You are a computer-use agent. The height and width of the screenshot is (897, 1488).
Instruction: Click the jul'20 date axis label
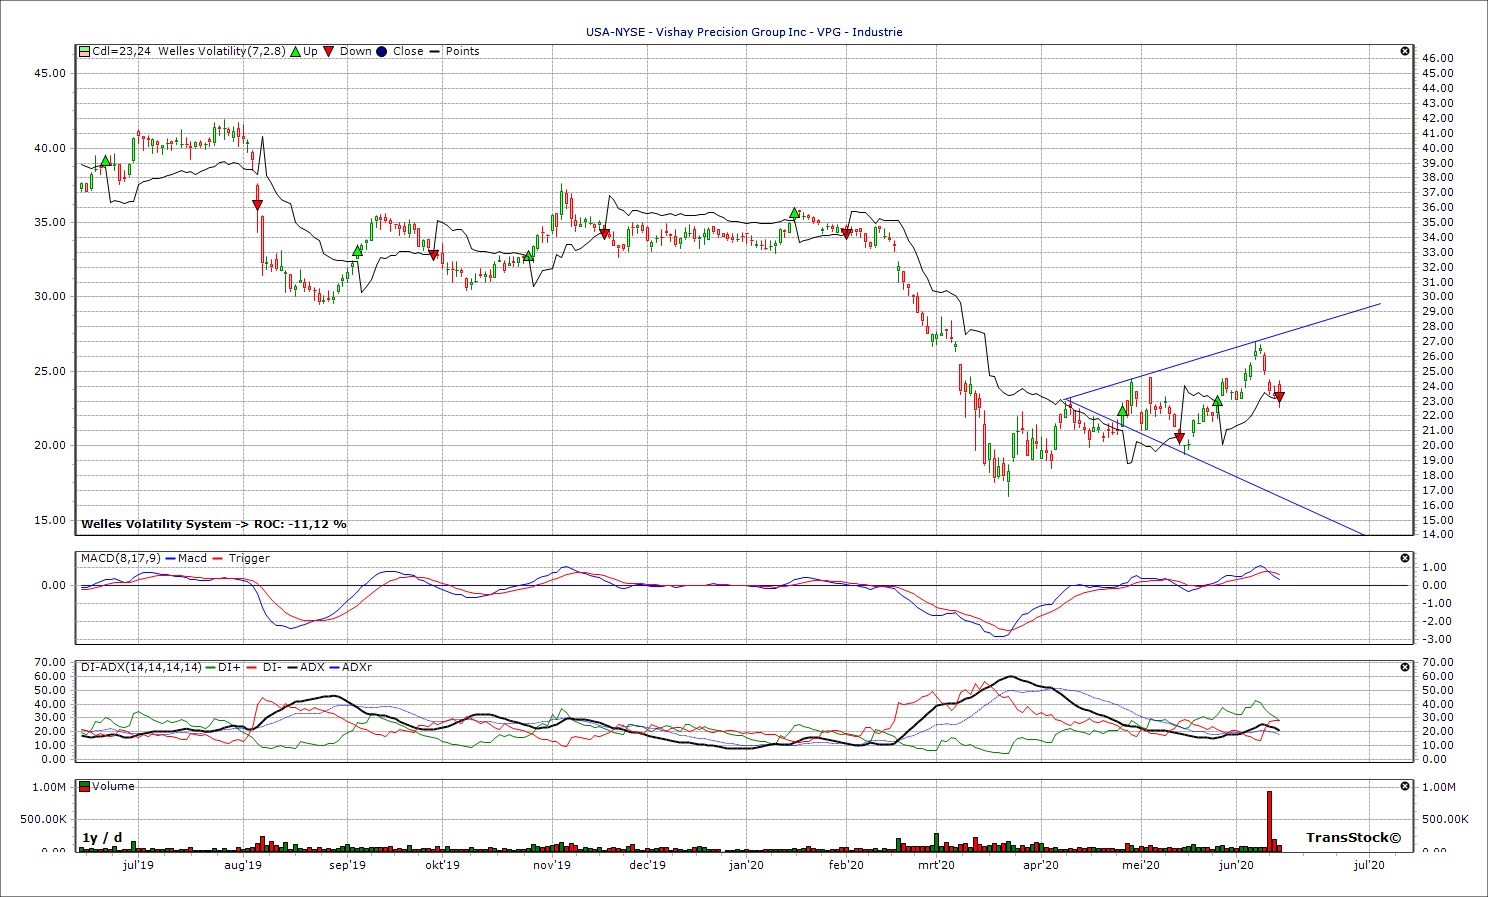coord(1369,865)
